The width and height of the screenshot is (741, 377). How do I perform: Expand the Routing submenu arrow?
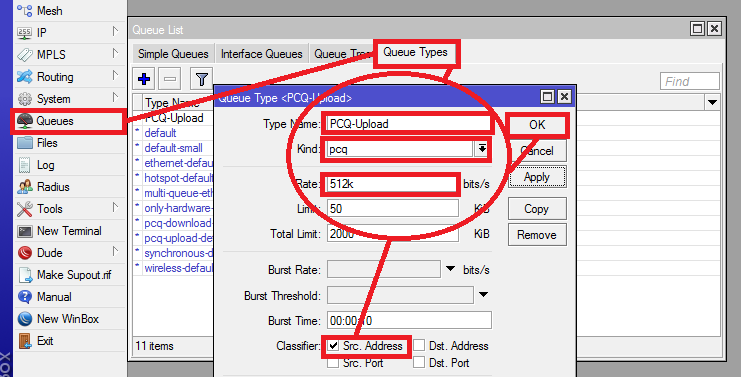point(115,75)
